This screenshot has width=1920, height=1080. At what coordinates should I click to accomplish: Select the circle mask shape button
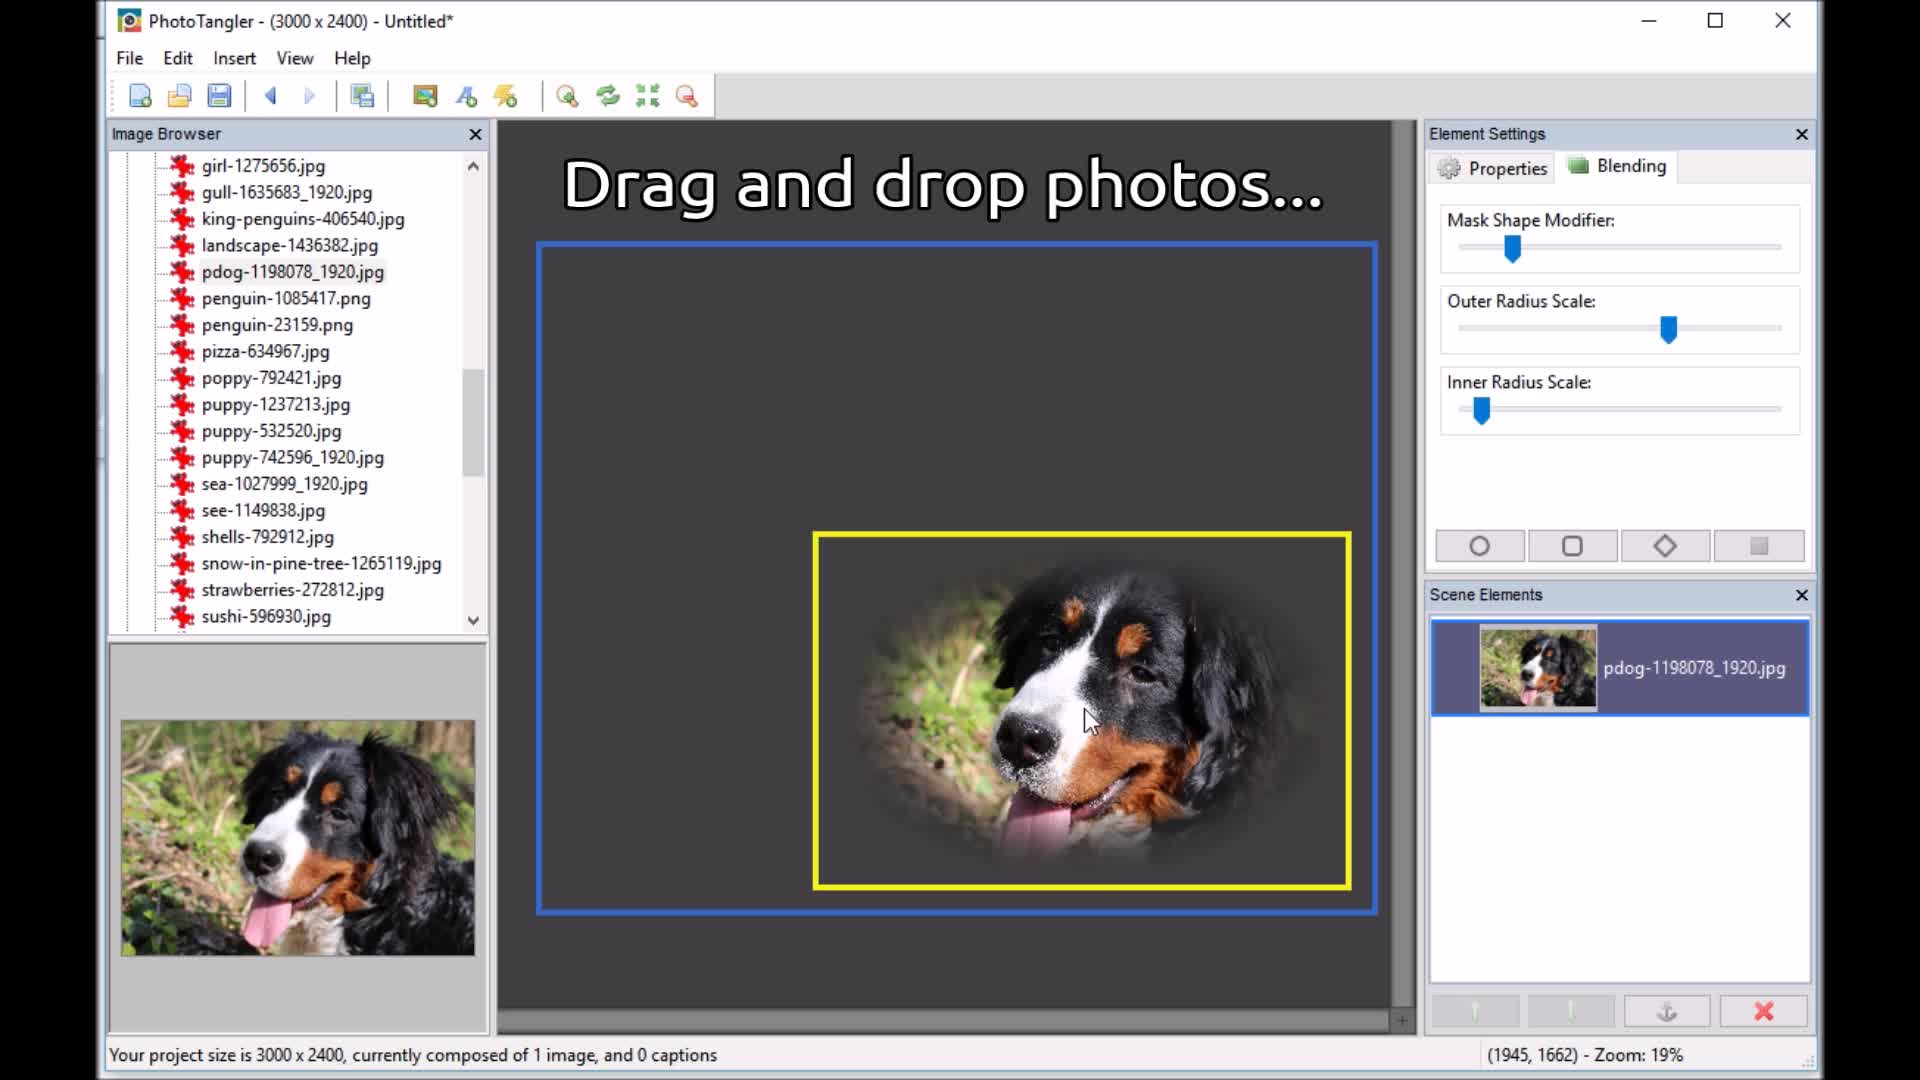1479,546
